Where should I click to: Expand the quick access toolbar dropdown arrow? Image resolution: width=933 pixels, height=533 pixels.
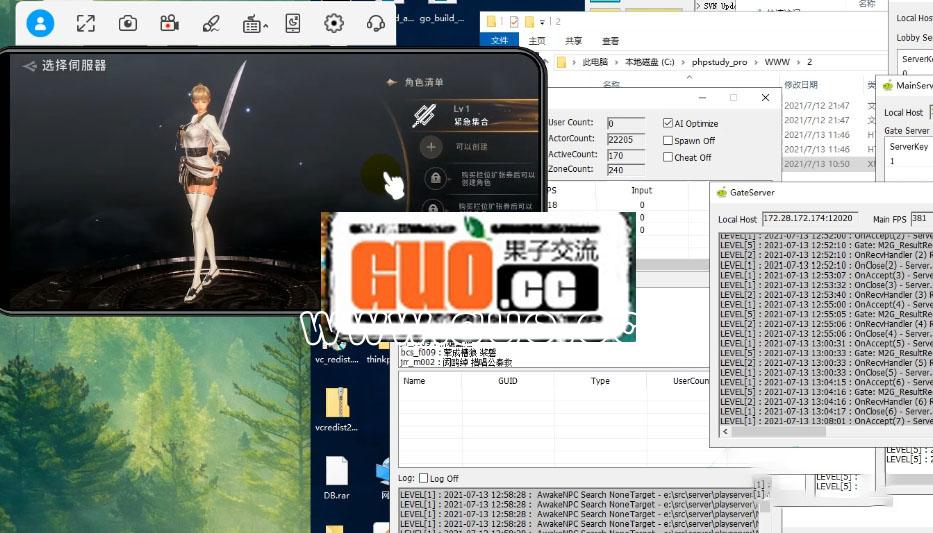pos(542,23)
